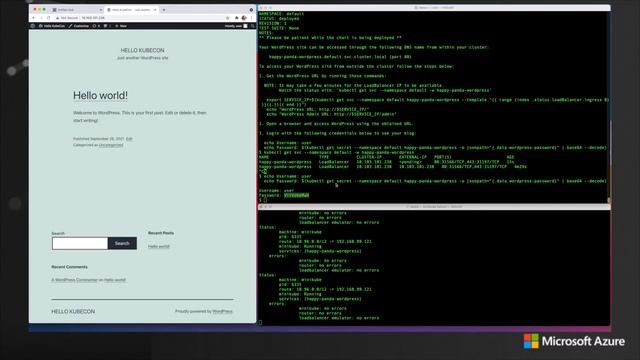This screenshot has height=360, width=640.
Task: Close the Hello KubeCon browser tab
Action: 156,10
